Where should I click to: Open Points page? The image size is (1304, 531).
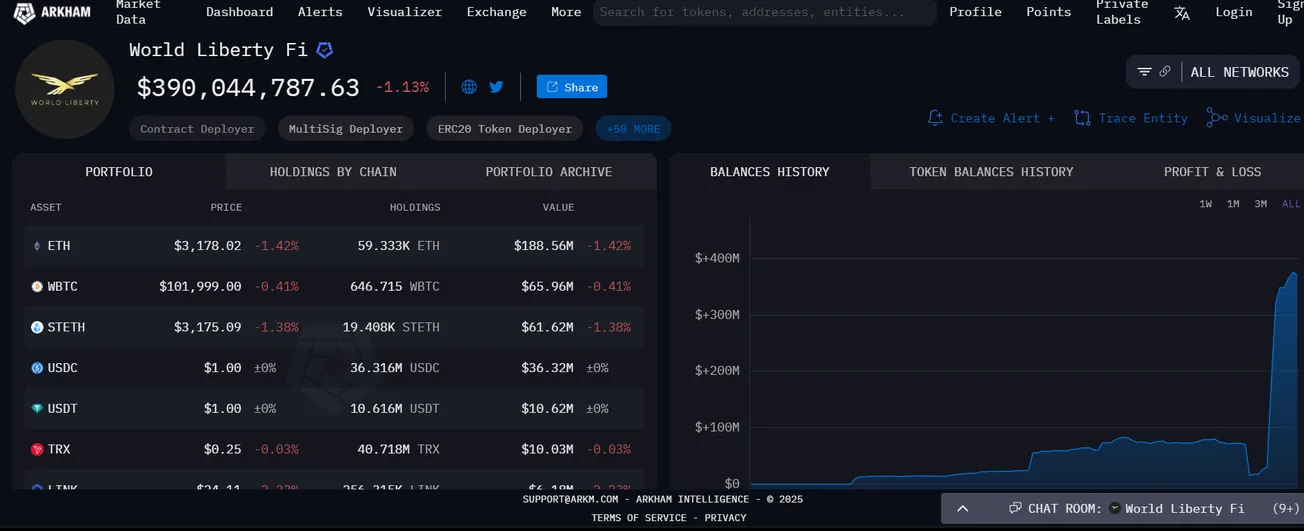[x=1048, y=12]
